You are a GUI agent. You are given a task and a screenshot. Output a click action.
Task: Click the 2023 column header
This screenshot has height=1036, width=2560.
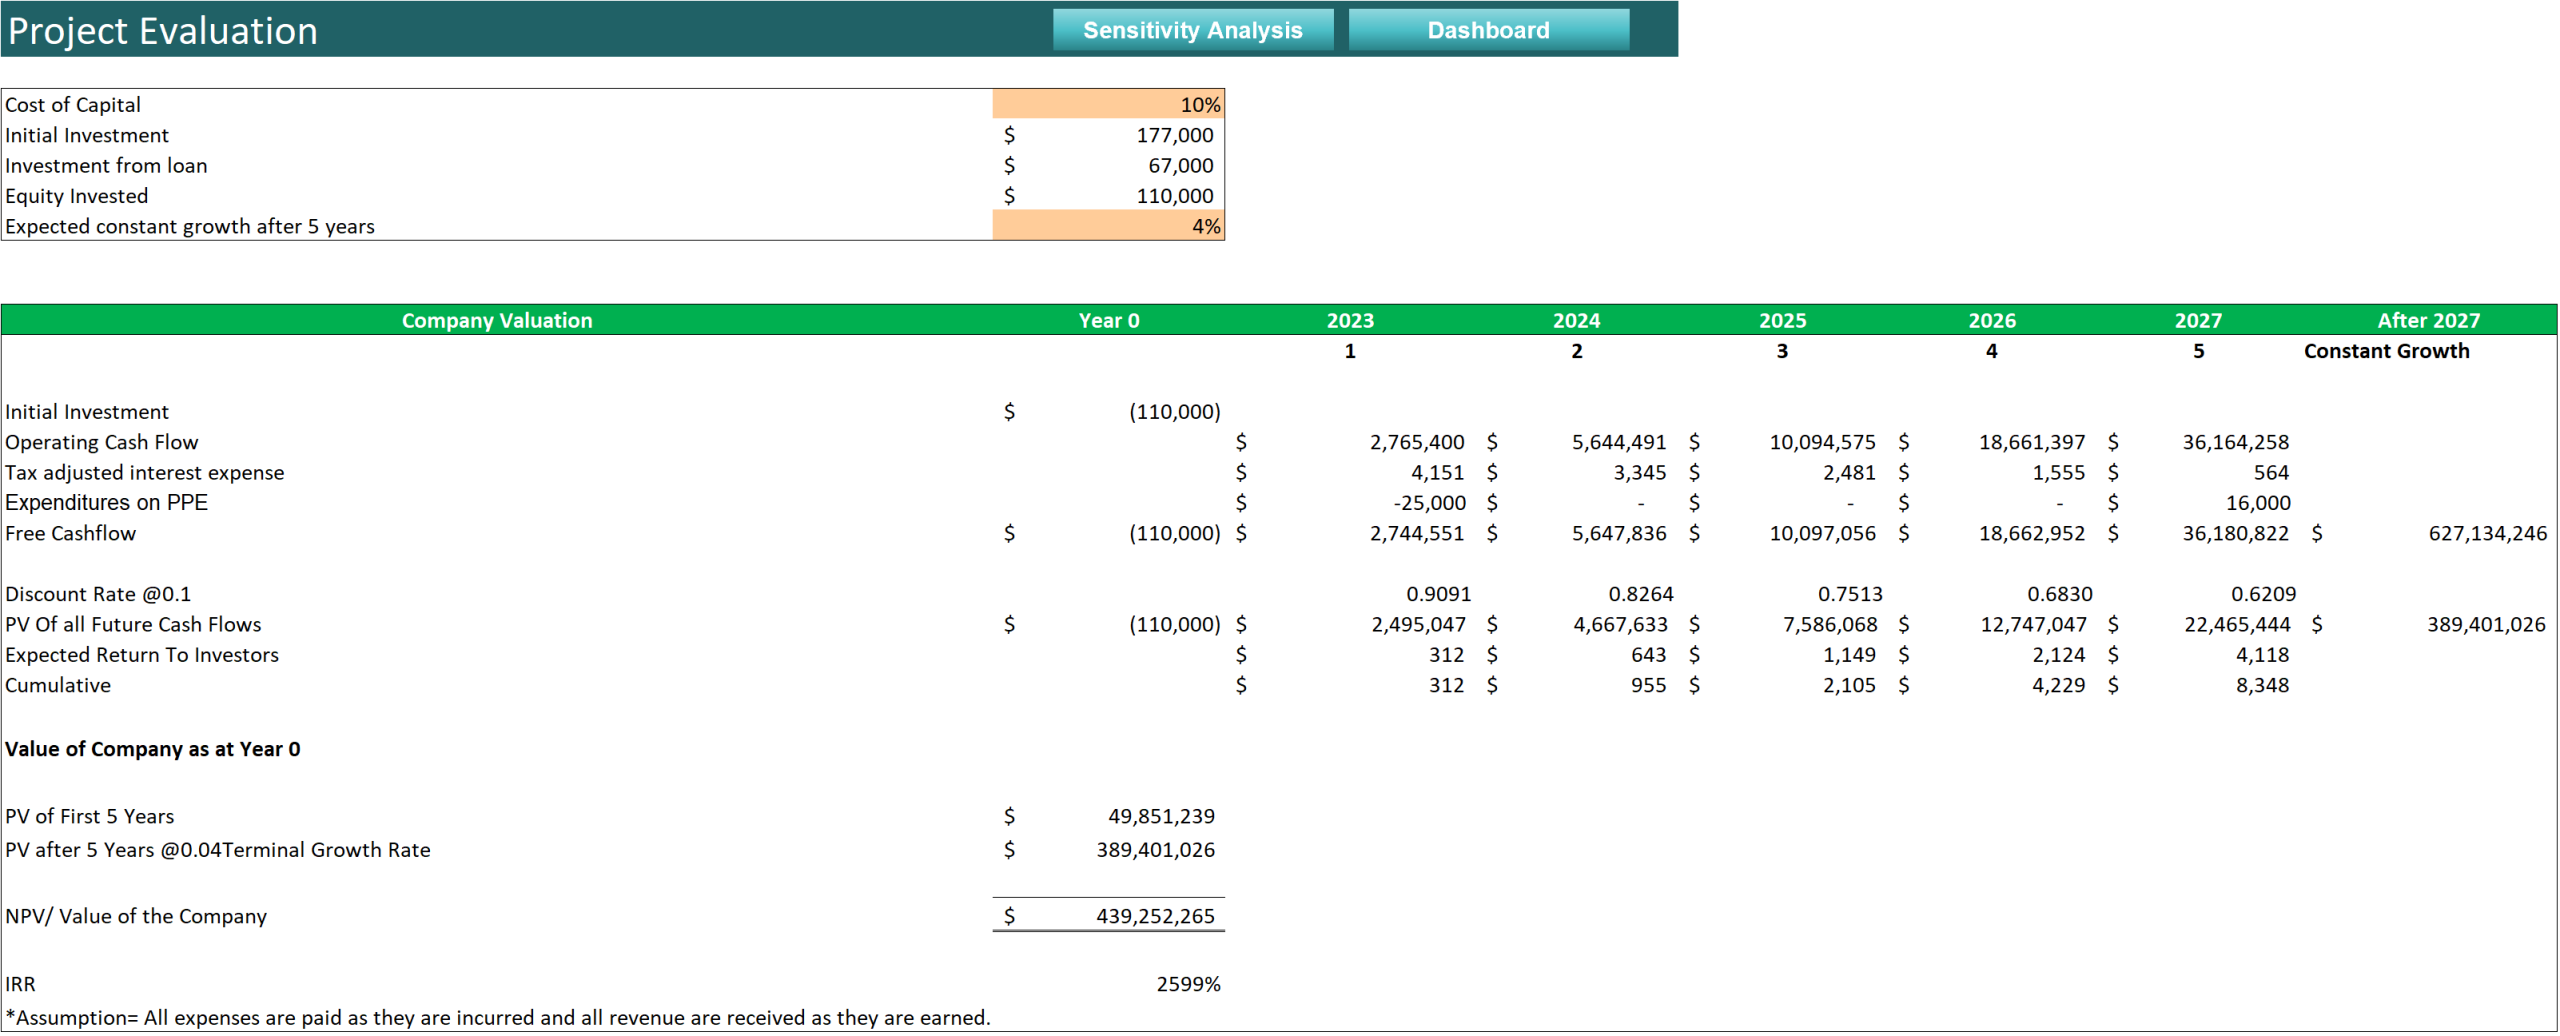pos(1350,320)
